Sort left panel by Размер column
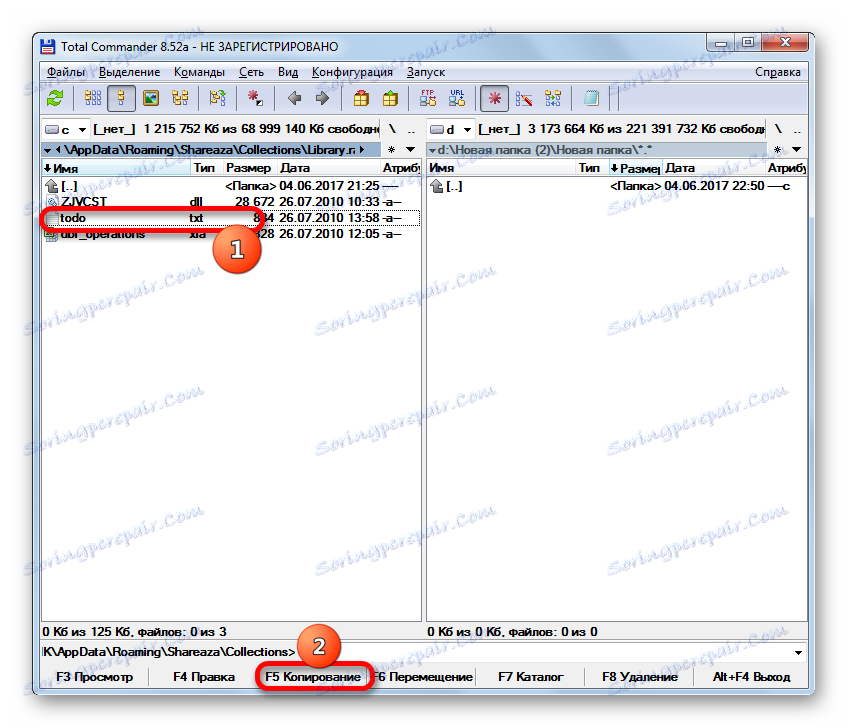This screenshot has width=848, height=728. (250, 168)
